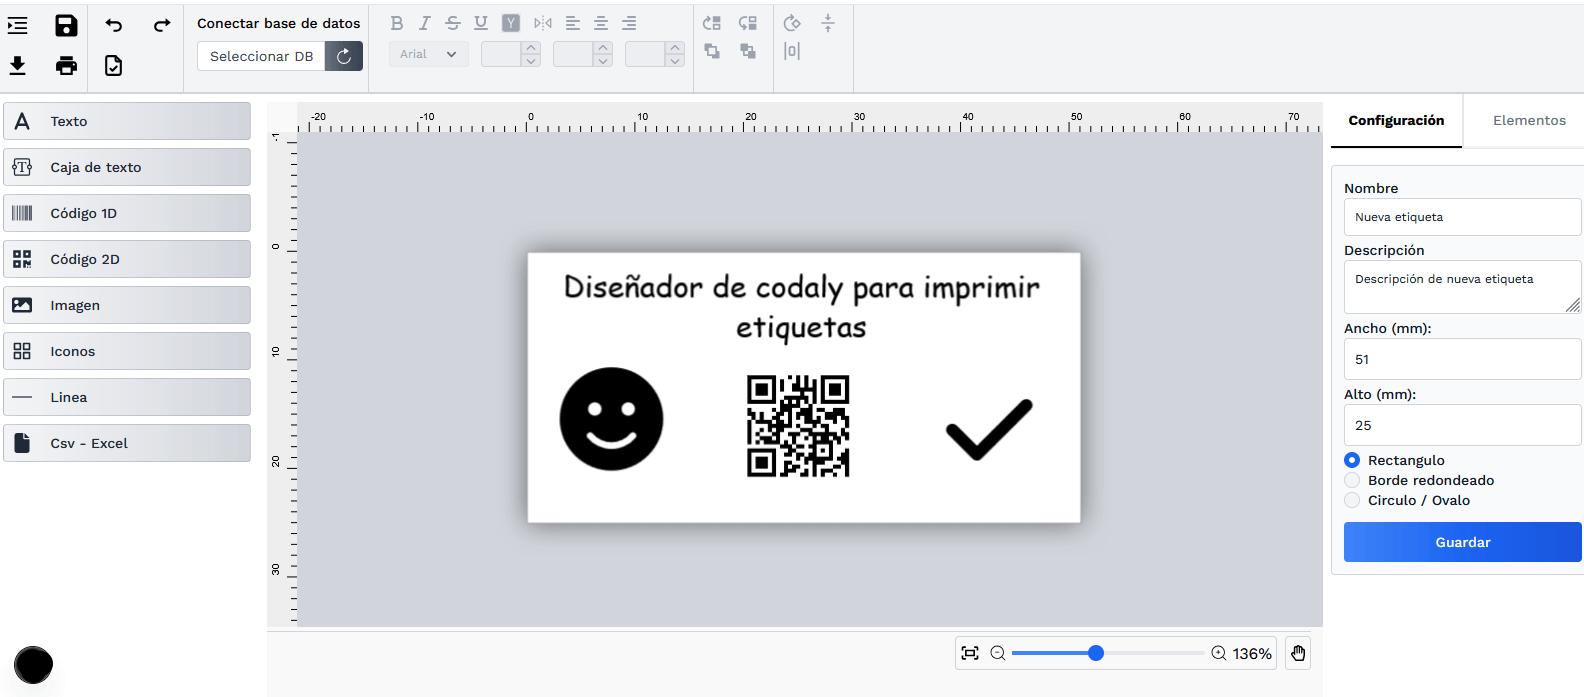
Task: Select the Borde redondeado option
Action: click(1352, 480)
